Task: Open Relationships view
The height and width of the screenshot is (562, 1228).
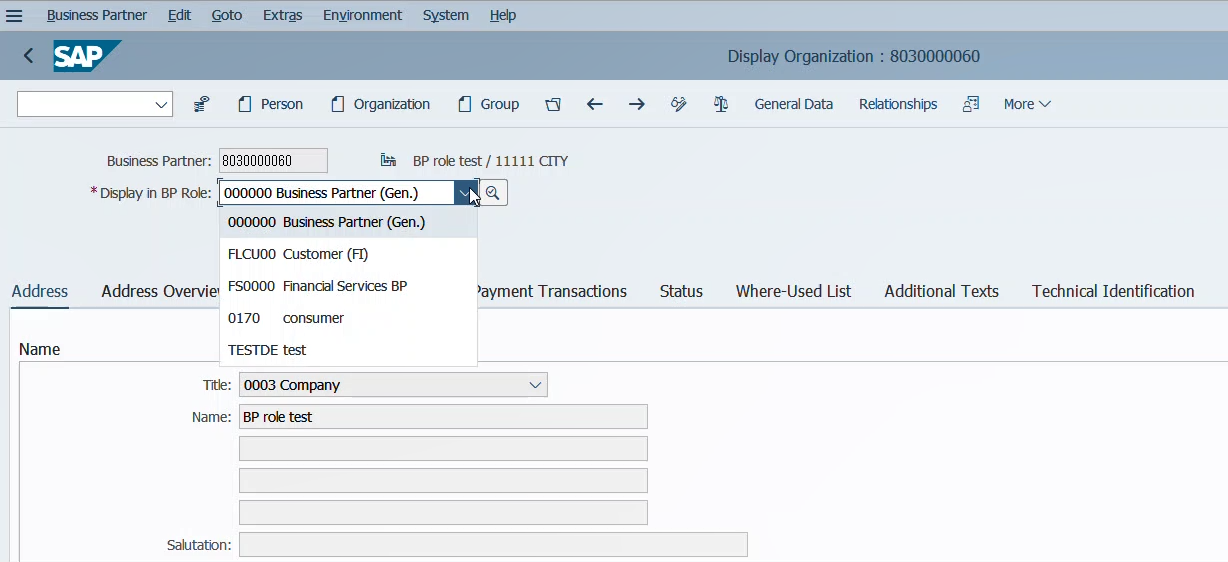Action: [898, 104]
